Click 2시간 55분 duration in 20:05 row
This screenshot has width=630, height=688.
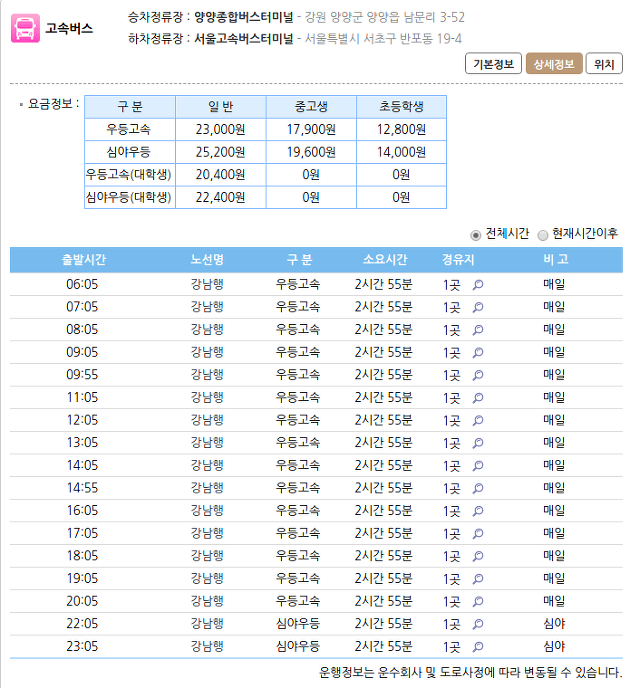(383, 601)
